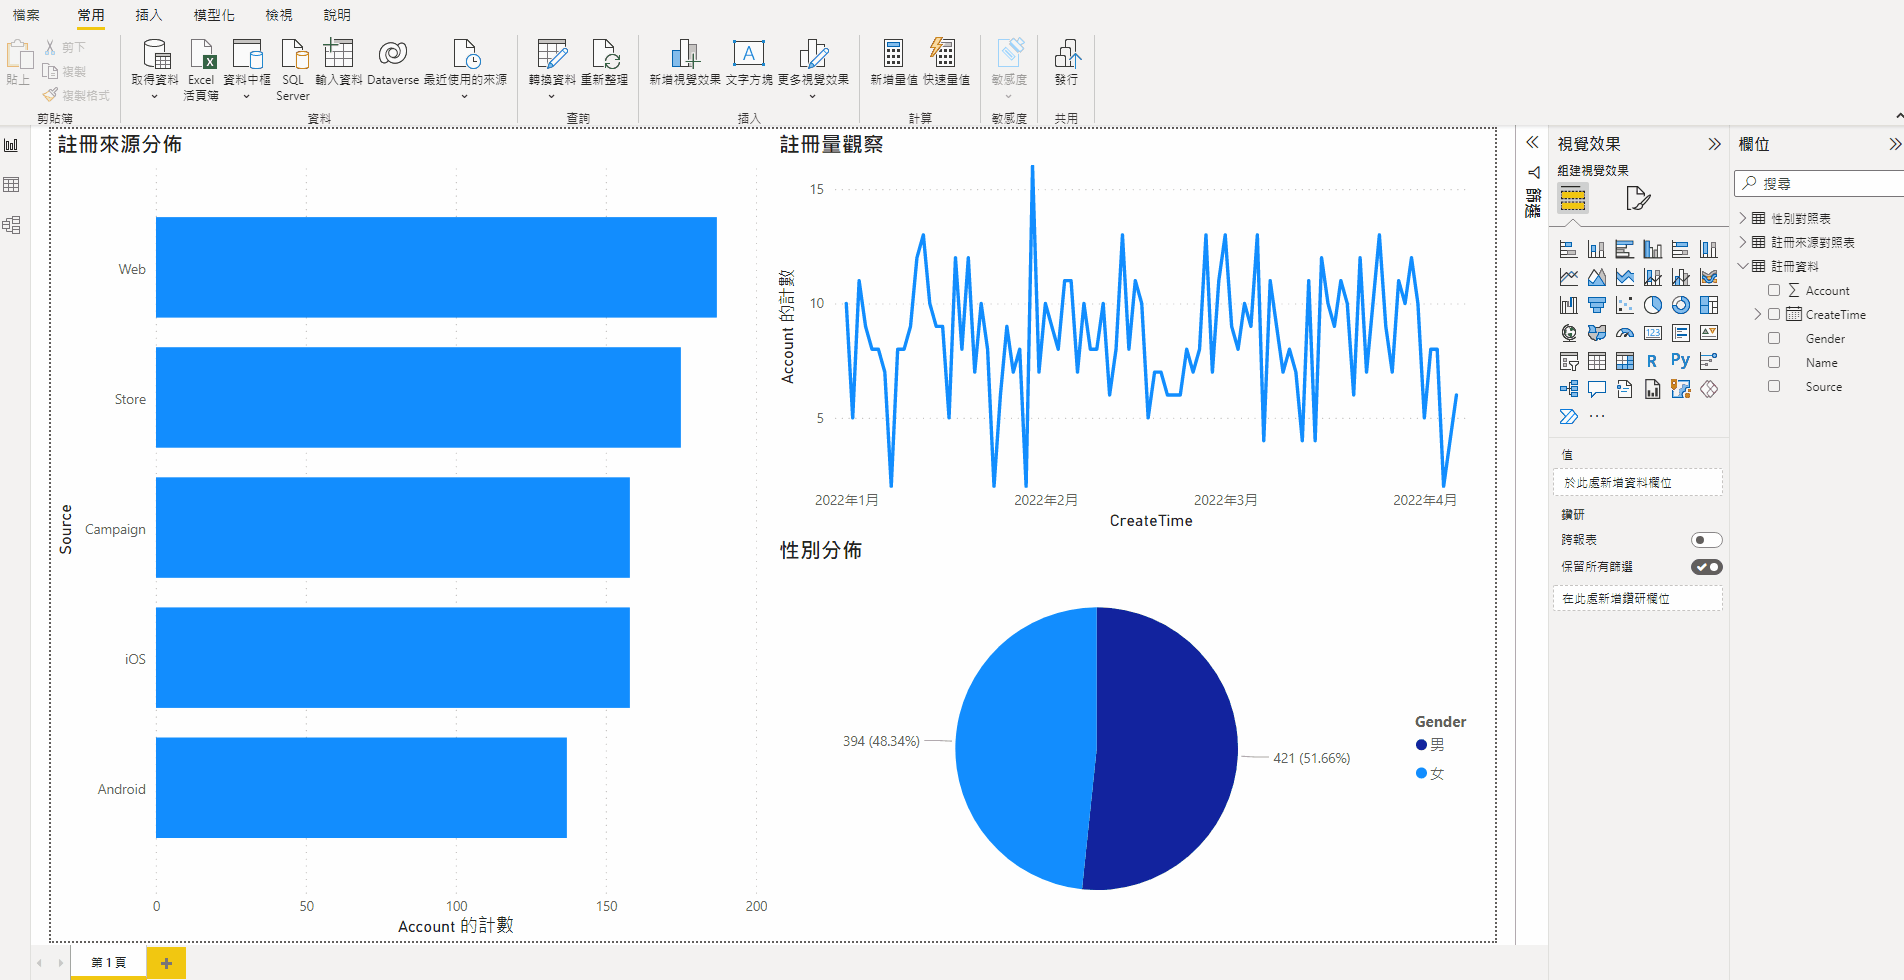Toggle the 保留所有篩選 keep filters switch
Viewport: 1904px width, 980px height.
tap(1707, 567)
